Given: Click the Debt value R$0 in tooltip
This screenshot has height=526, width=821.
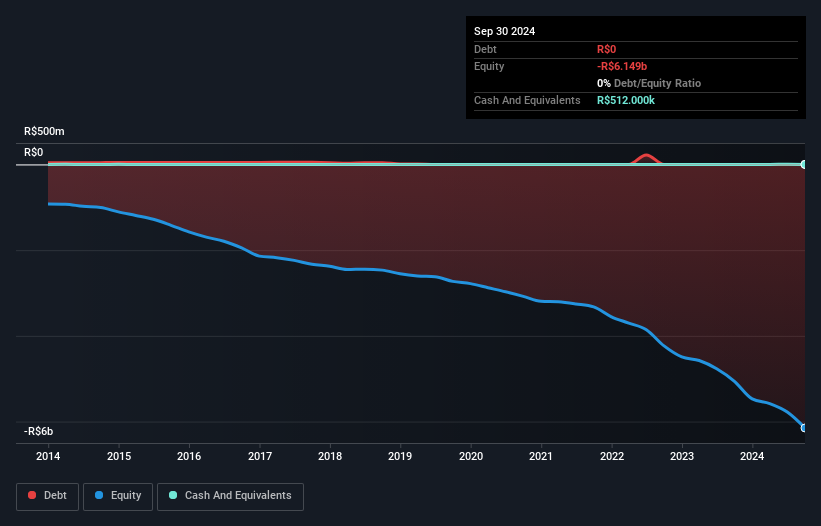Looking at the screenshot, I should click(606, 49).
